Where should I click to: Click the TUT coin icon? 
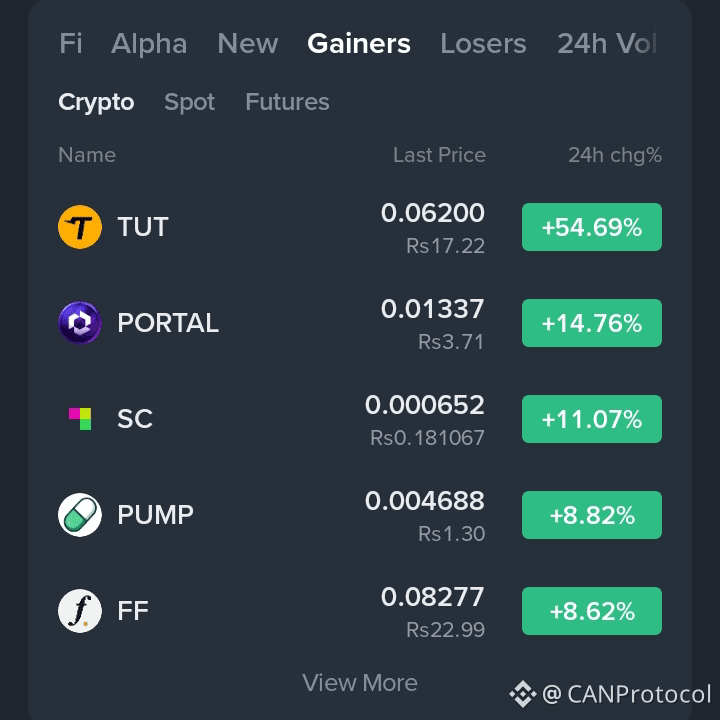coord(80,227)
